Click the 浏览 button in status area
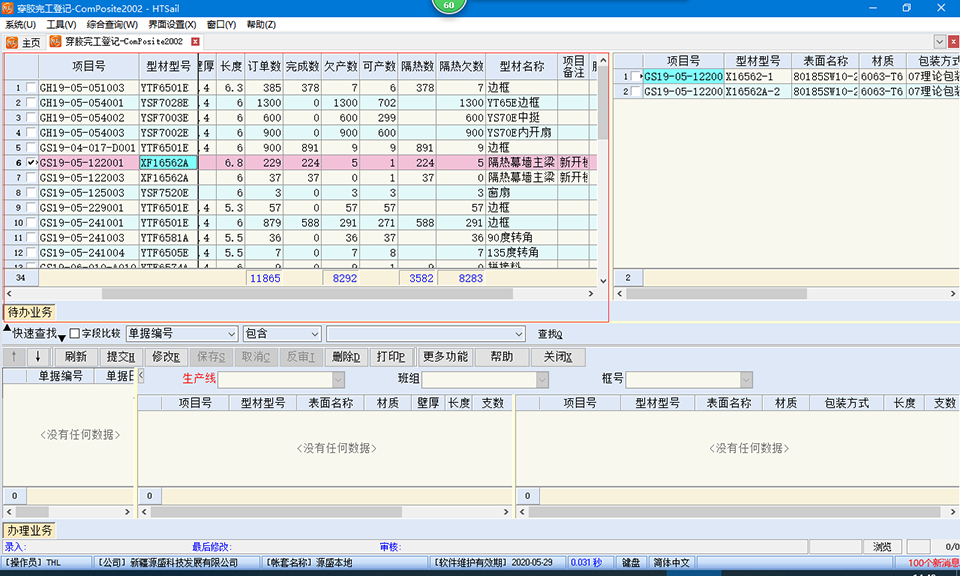 coord(882,547)
